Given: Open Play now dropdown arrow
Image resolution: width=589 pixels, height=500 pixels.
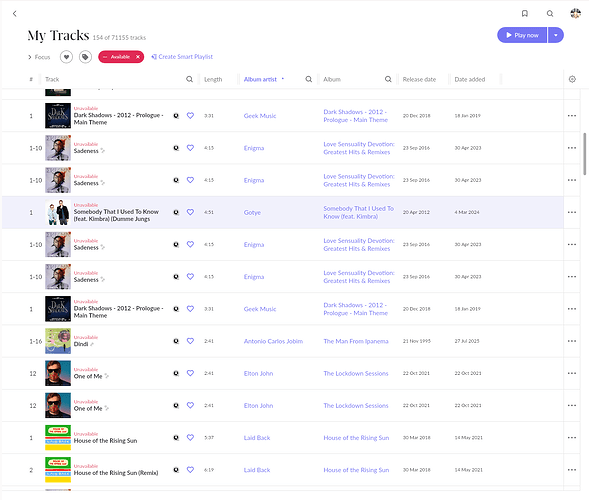Looking at the screenshot, I should tap(556, 35).
